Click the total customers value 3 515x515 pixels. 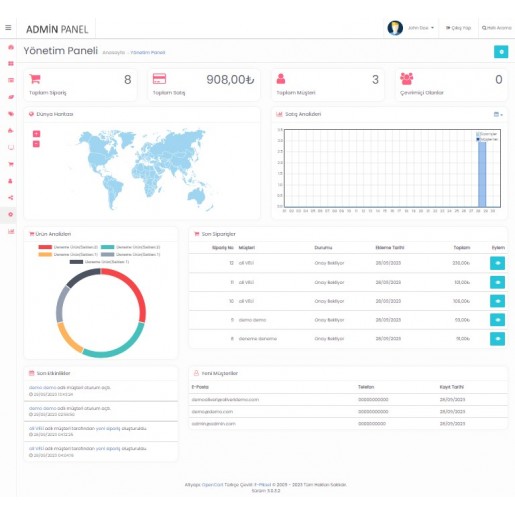coord(375,80)
